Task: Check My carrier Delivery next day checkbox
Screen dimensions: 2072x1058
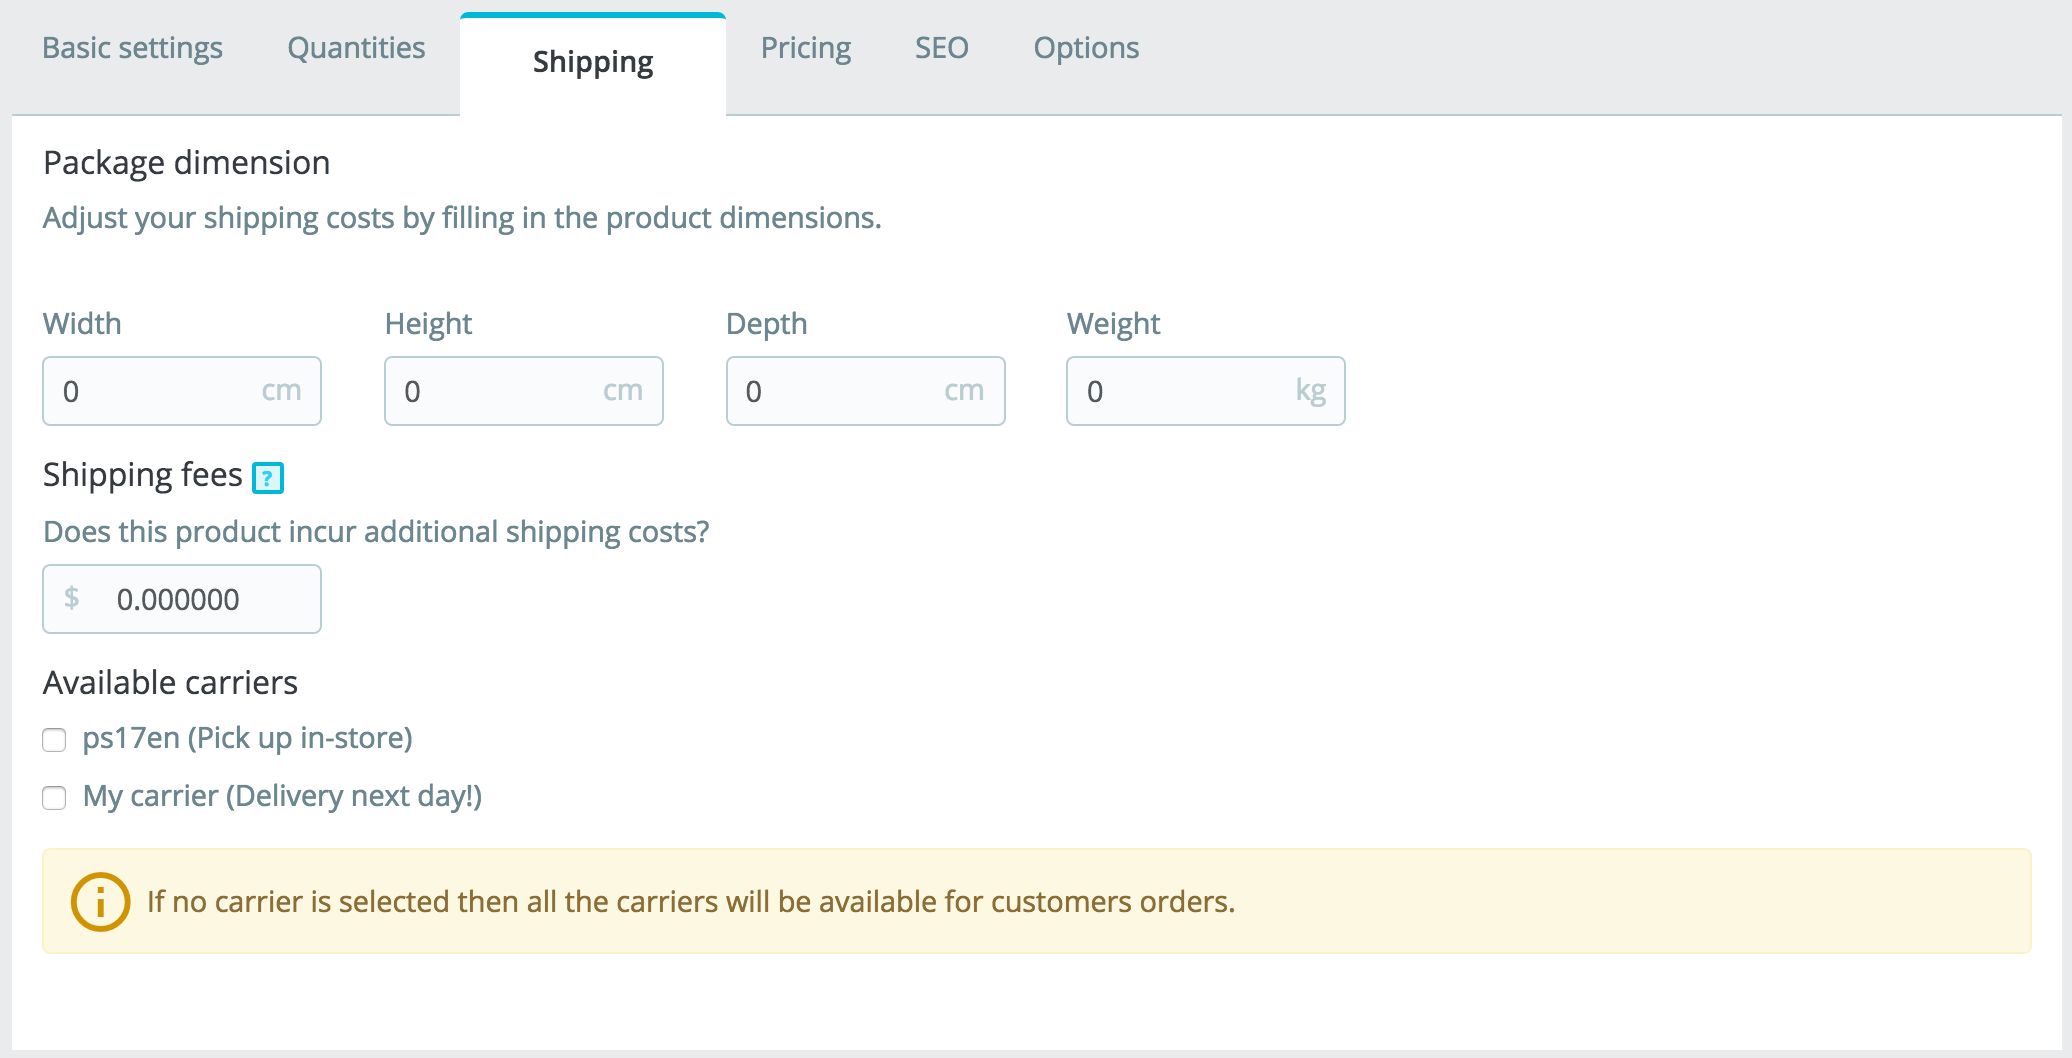Action: 54,798
